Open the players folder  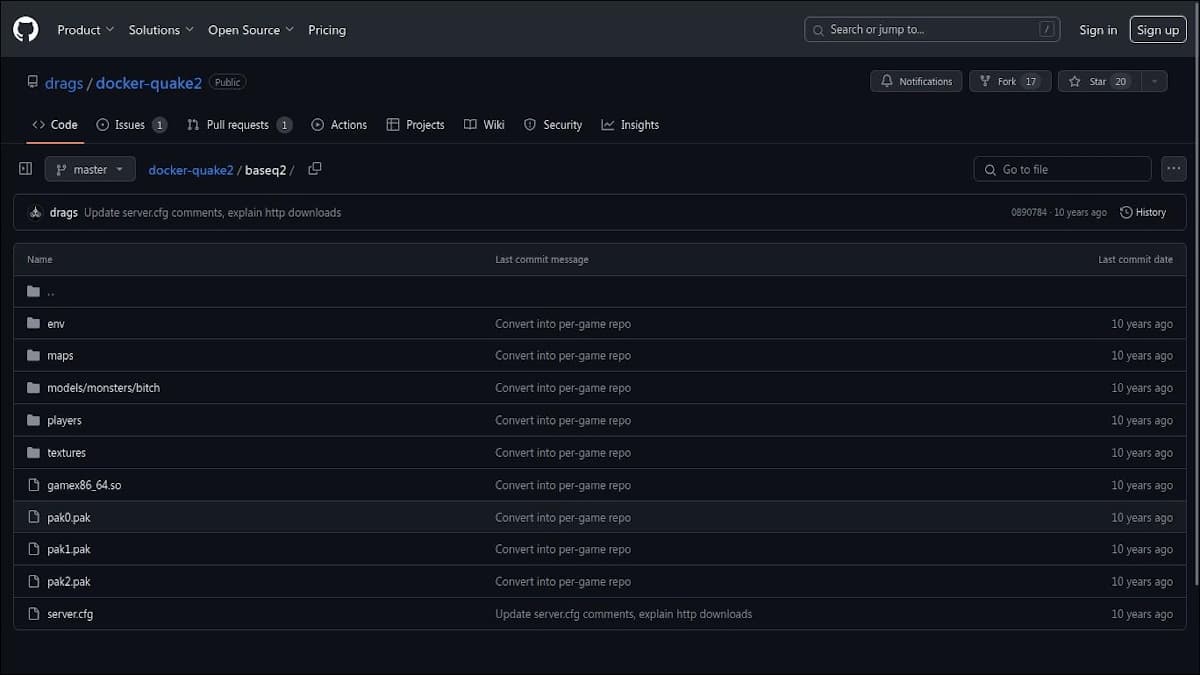(x=64, y=421)
